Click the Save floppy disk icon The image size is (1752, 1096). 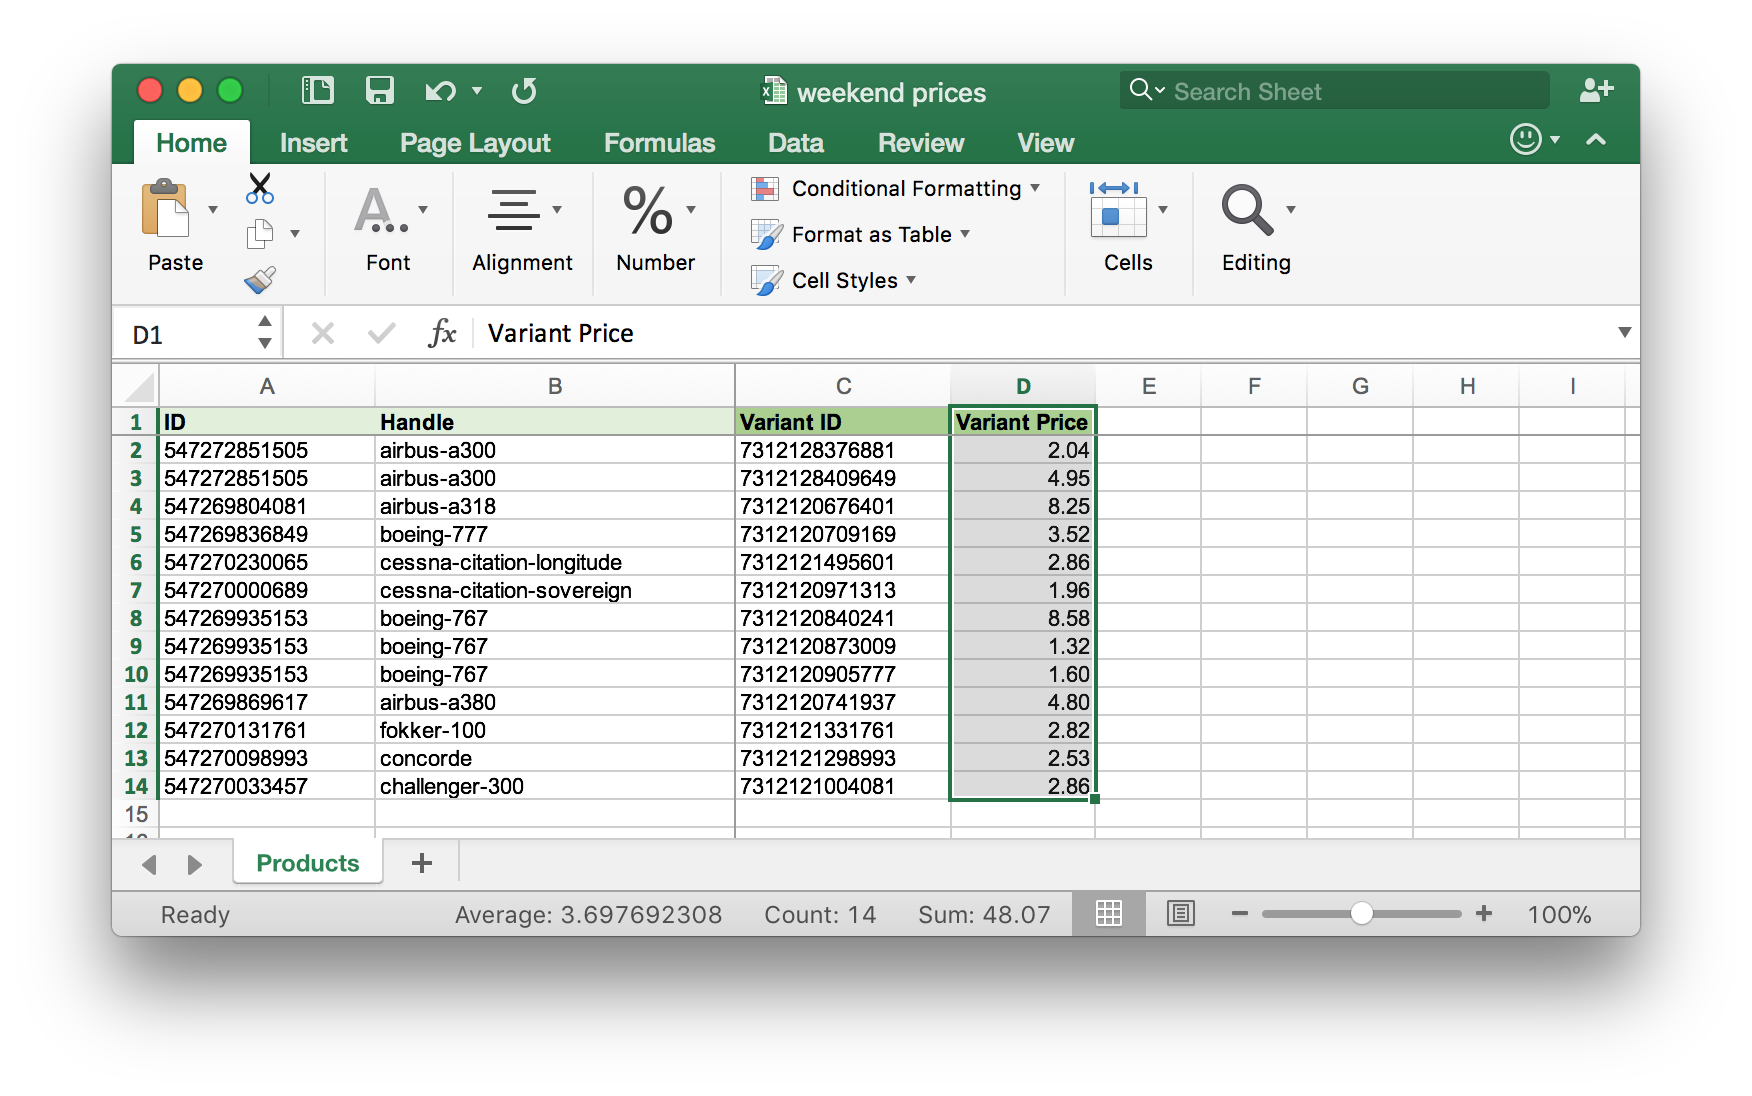(379, 91)
